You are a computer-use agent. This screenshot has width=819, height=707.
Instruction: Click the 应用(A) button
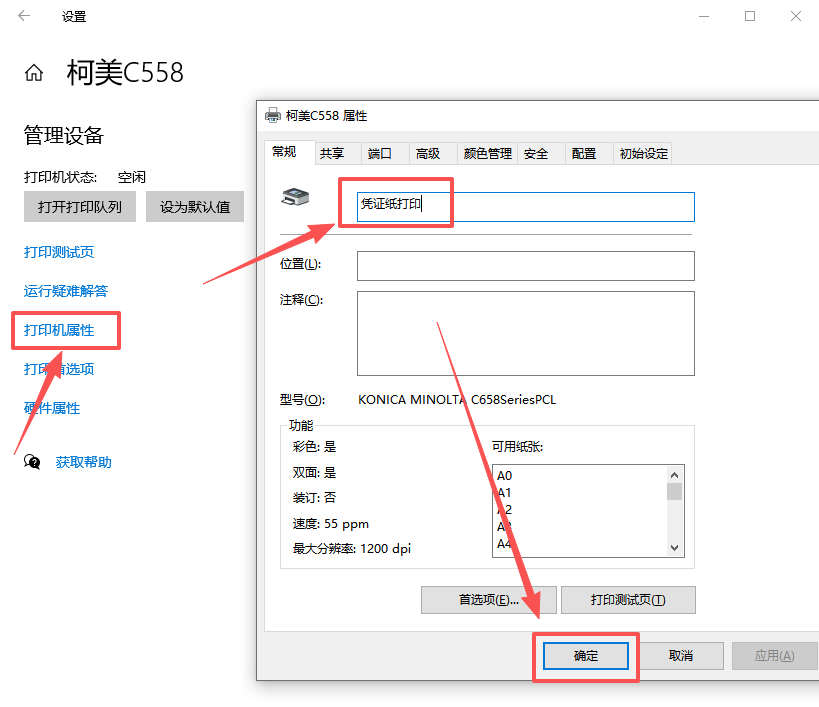tap(775, 656)
